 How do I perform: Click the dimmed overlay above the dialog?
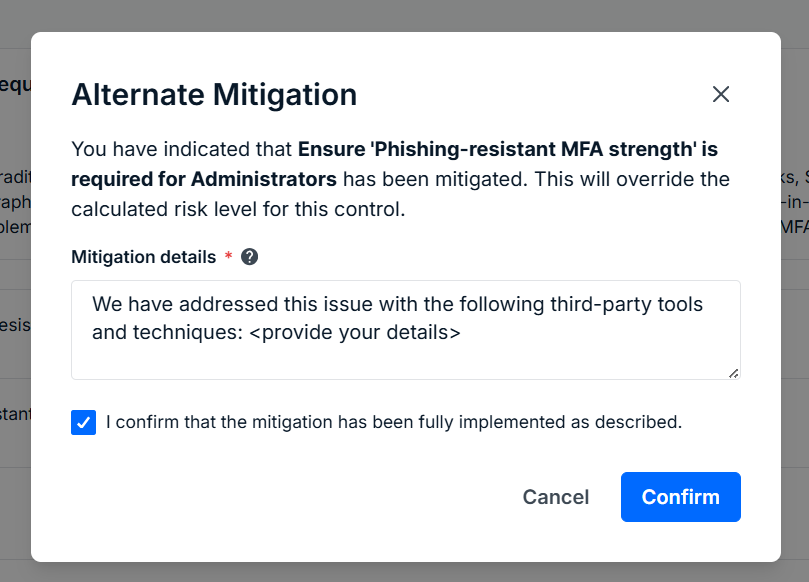(404, 15)
